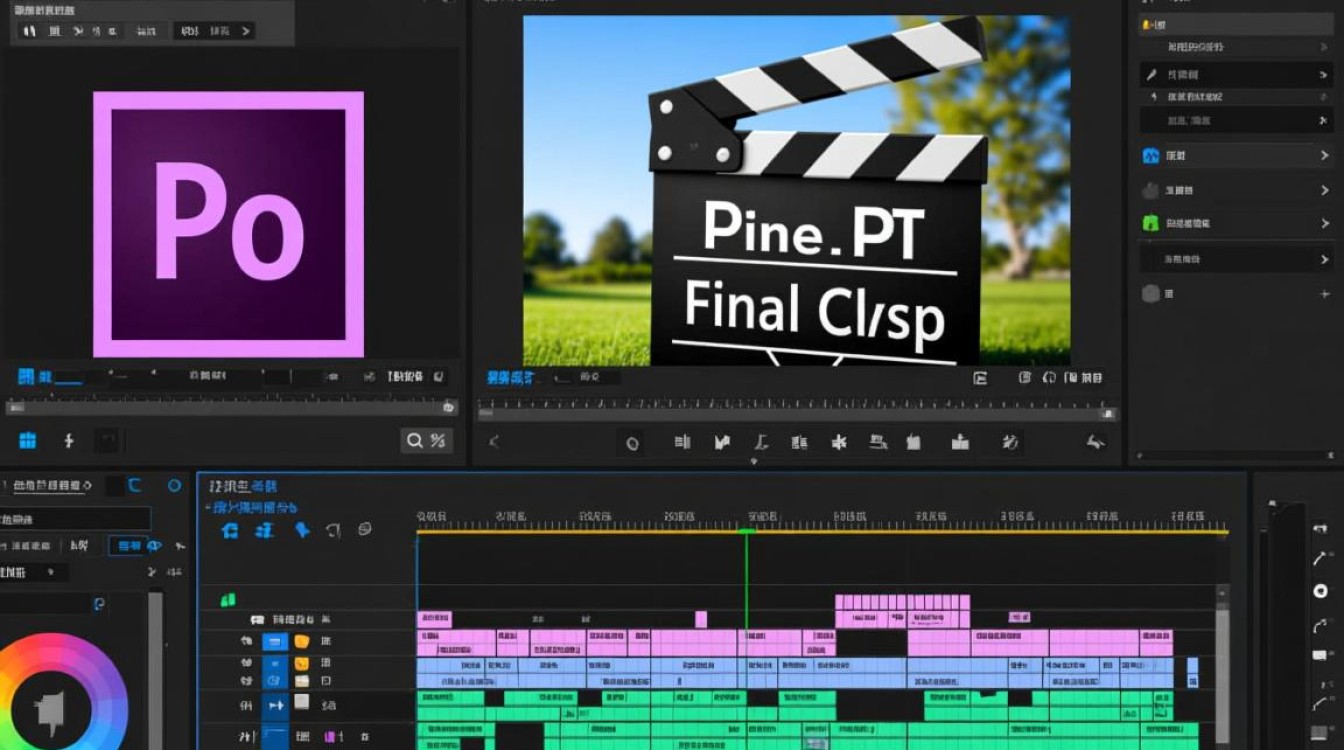Click the green icon in the right panel
The height and width of the screenshot is (750, 1344).
(x=1151, y=223)
